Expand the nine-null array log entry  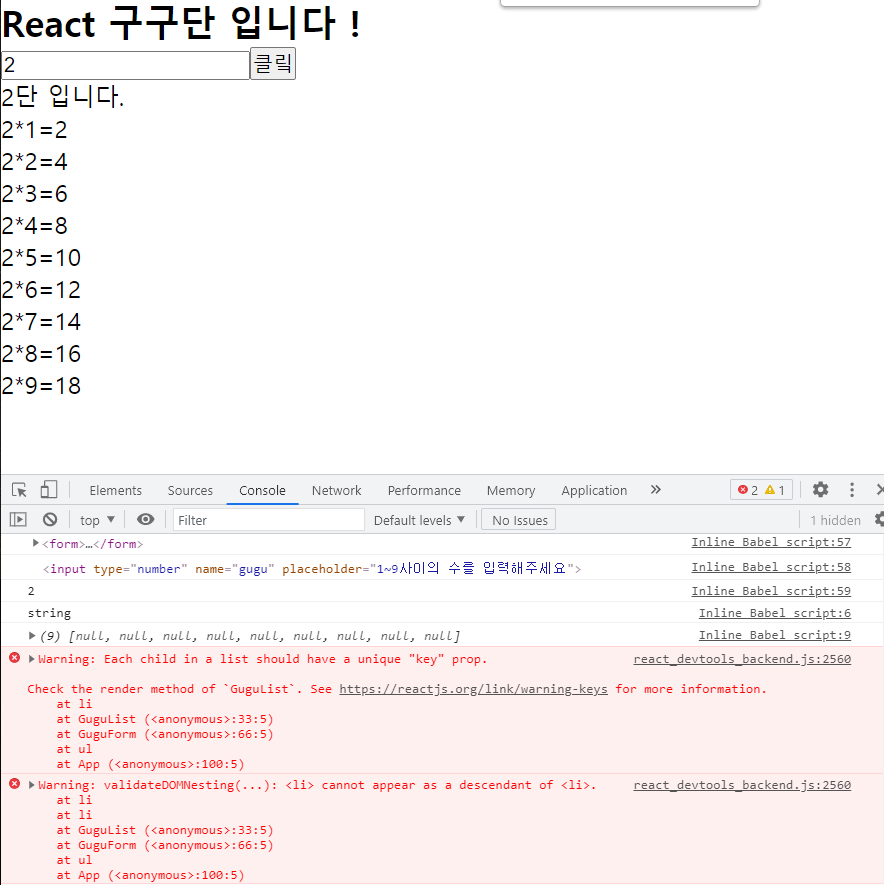coord(32,636)
